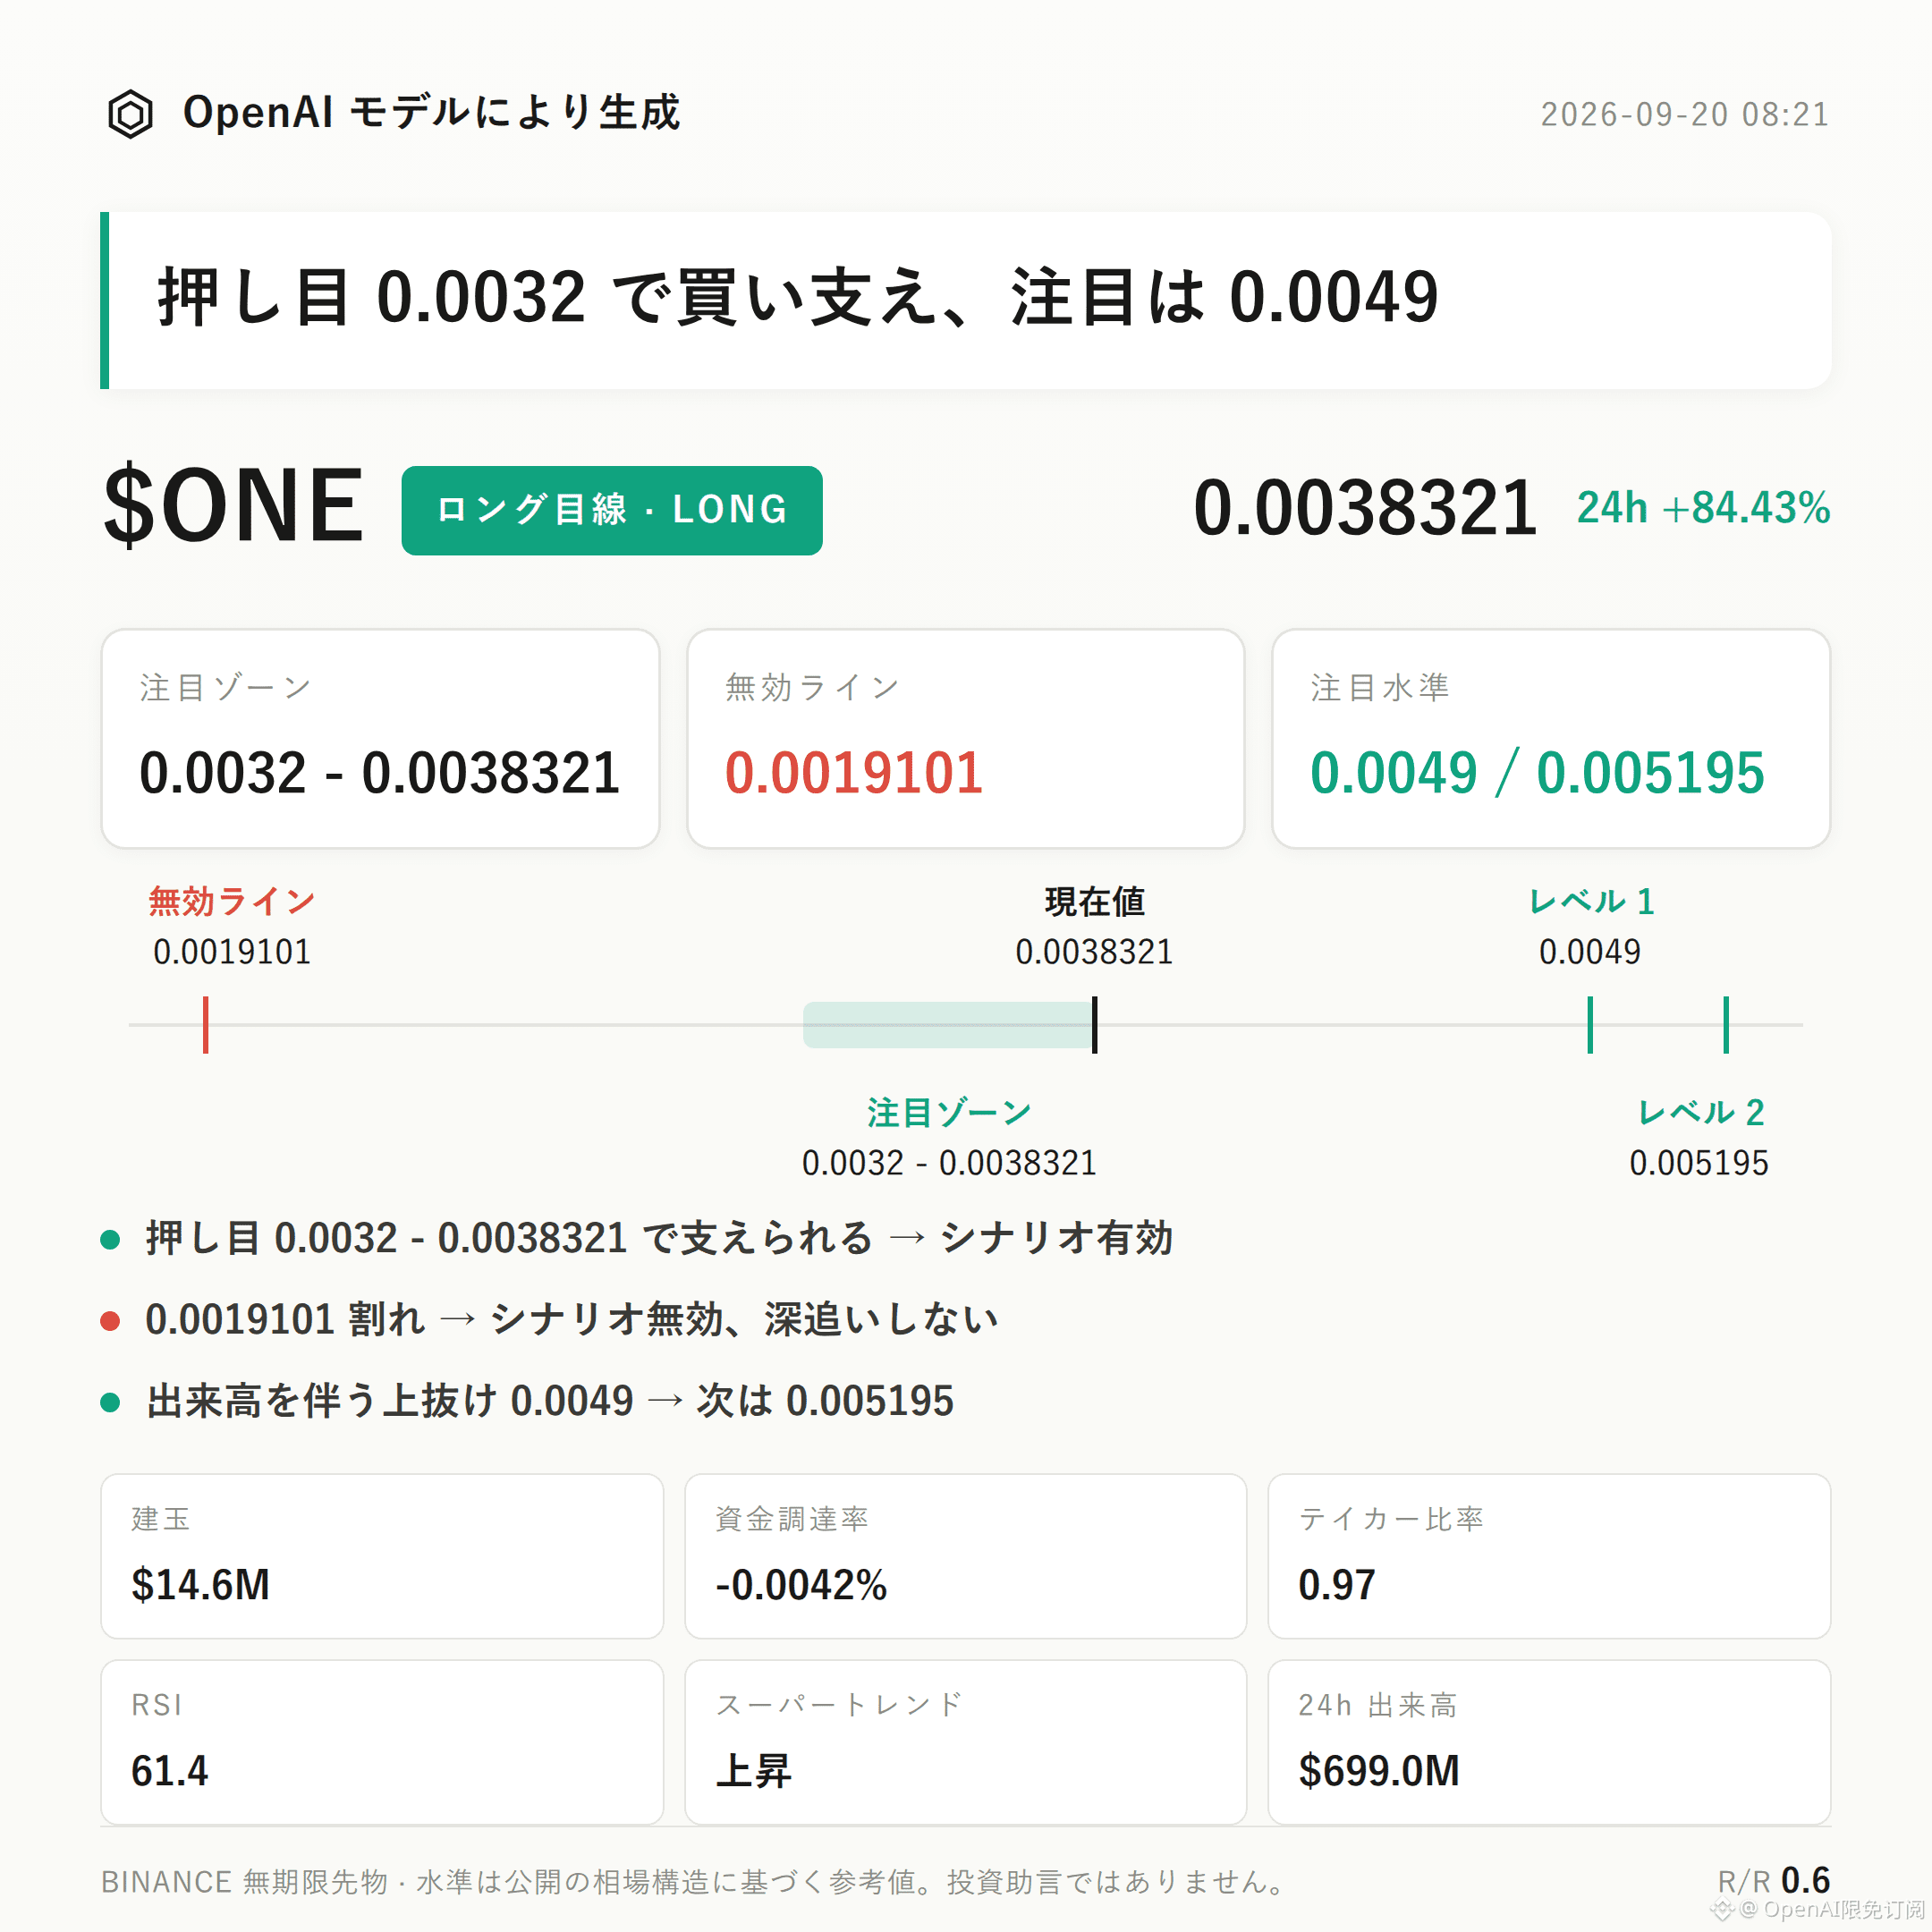This screenshot has height=1932, width=1932.
Task: Click the OpenAI hexagon logo icon
Action: [x=130, y=114]
